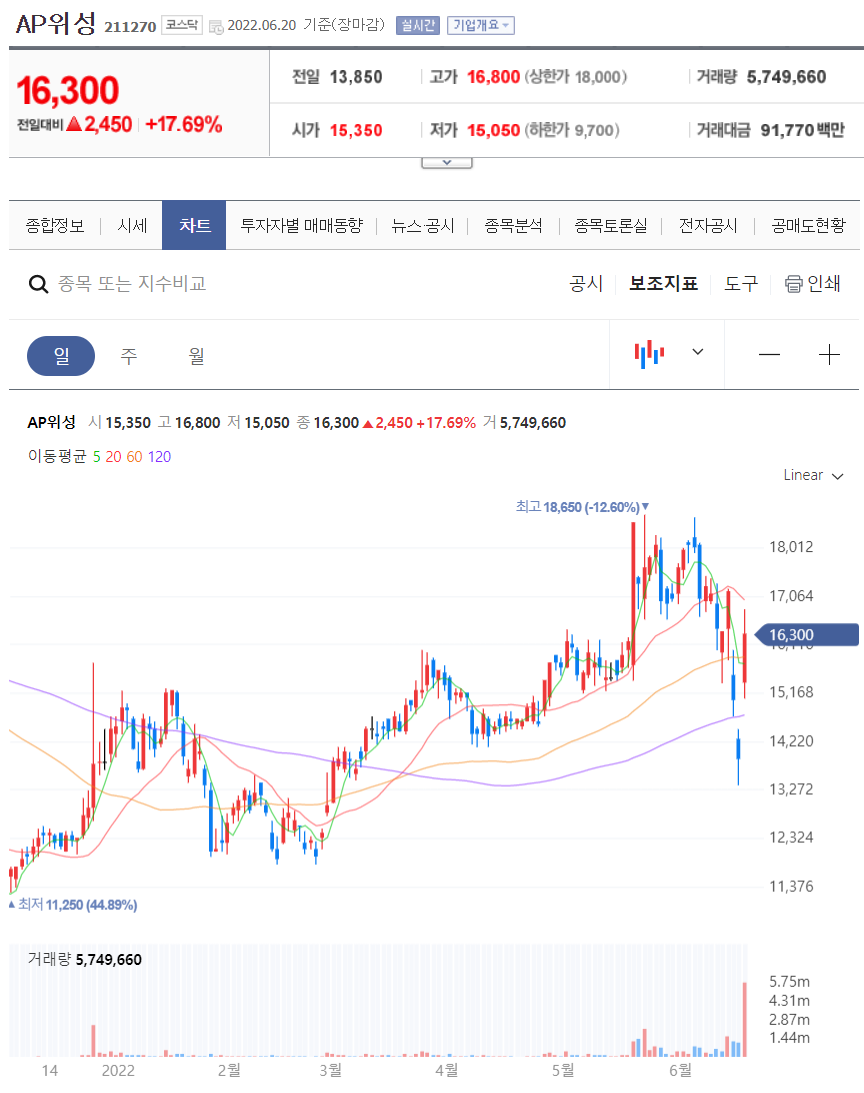Click the 18,012 price axis label
Image resolution: width=864 pixels, height=1093 pixels.
click(791, 547)
